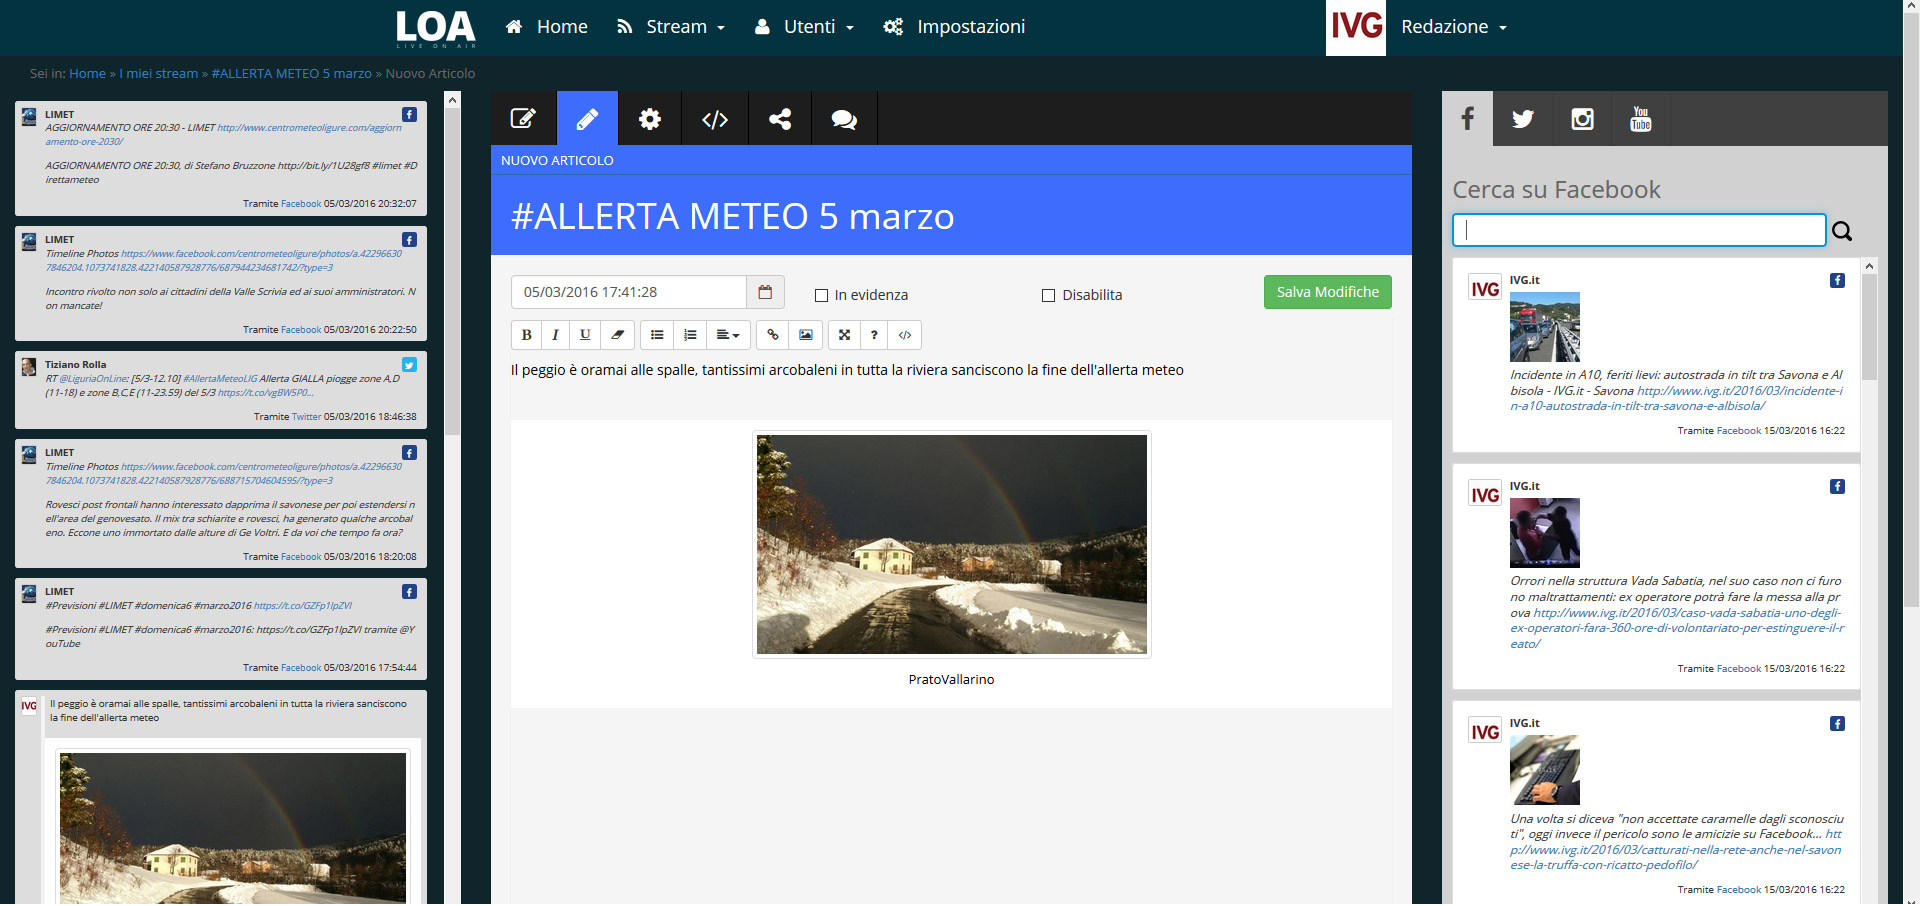Switch to the Twitter search tab
The height and width of the screenshot is (906, 1920).
pos(1523,119)
